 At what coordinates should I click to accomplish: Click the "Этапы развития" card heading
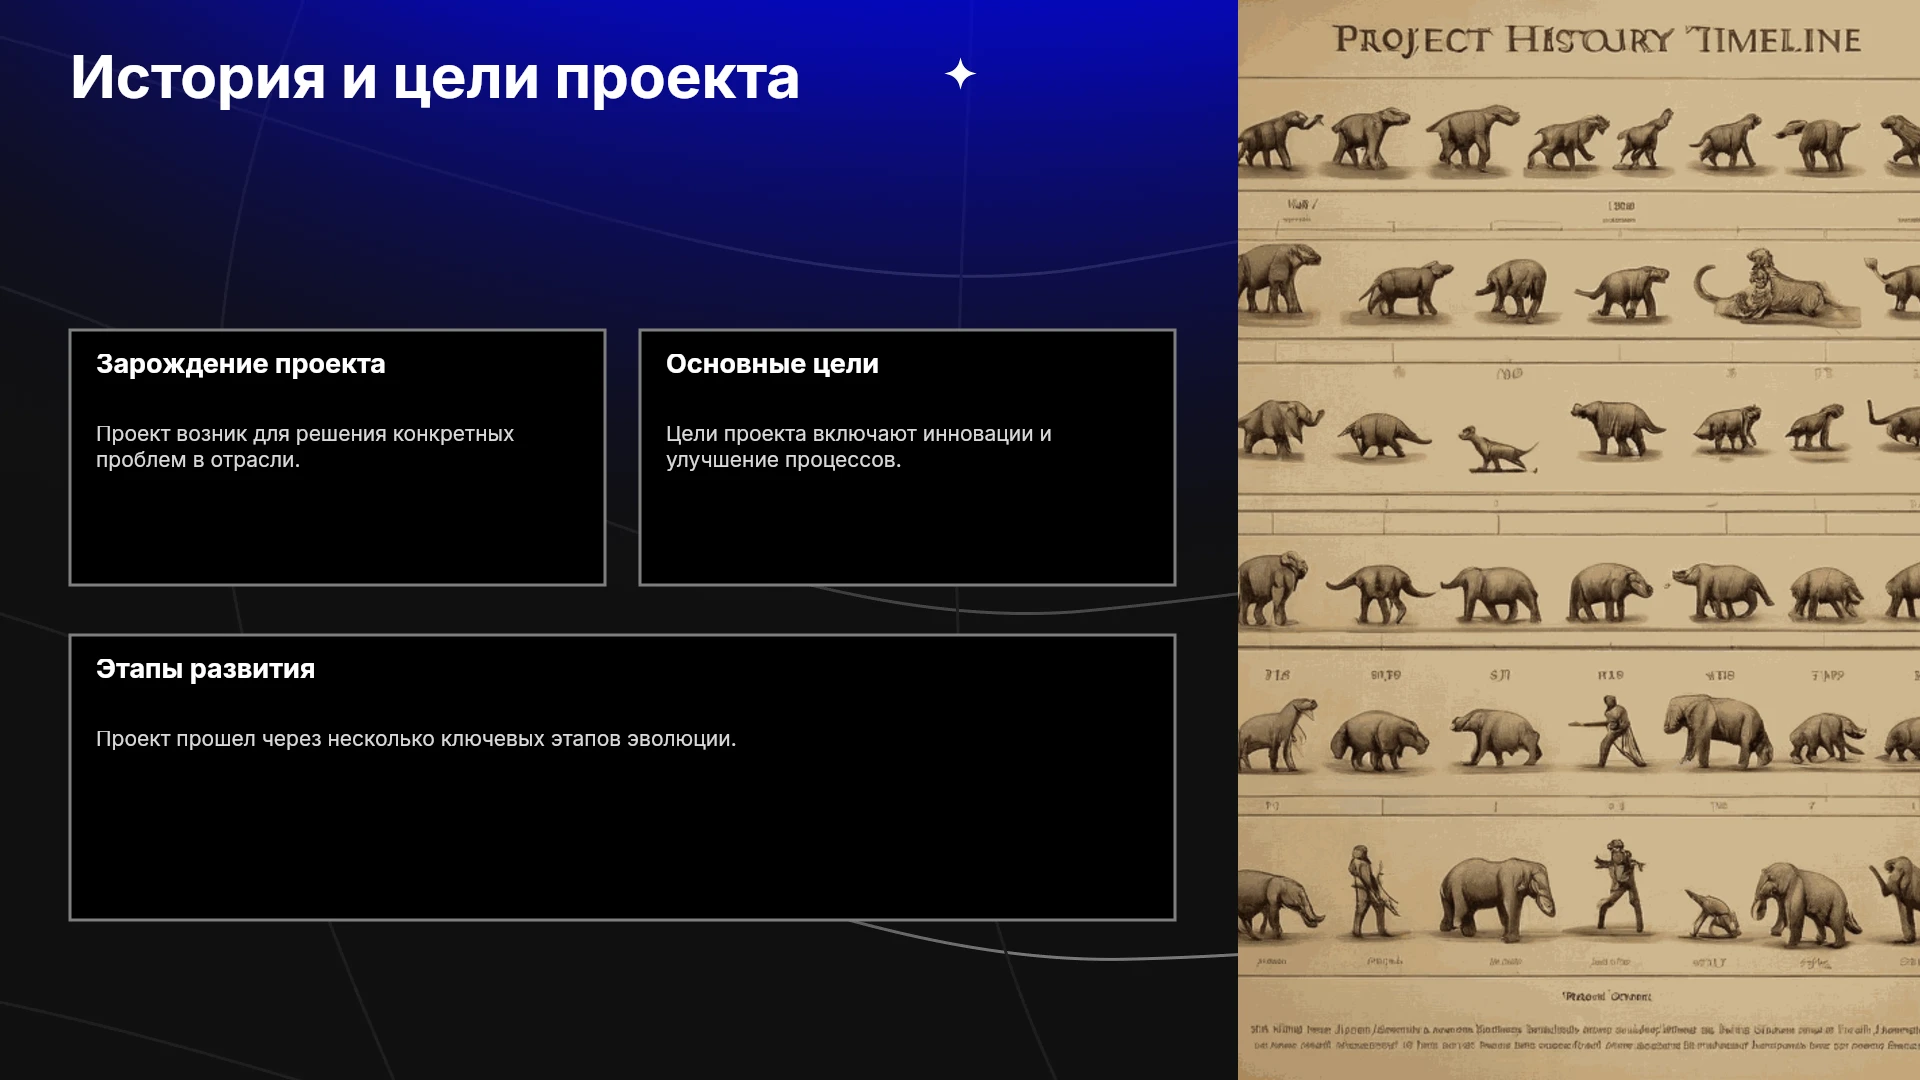(x=205, y=669)
